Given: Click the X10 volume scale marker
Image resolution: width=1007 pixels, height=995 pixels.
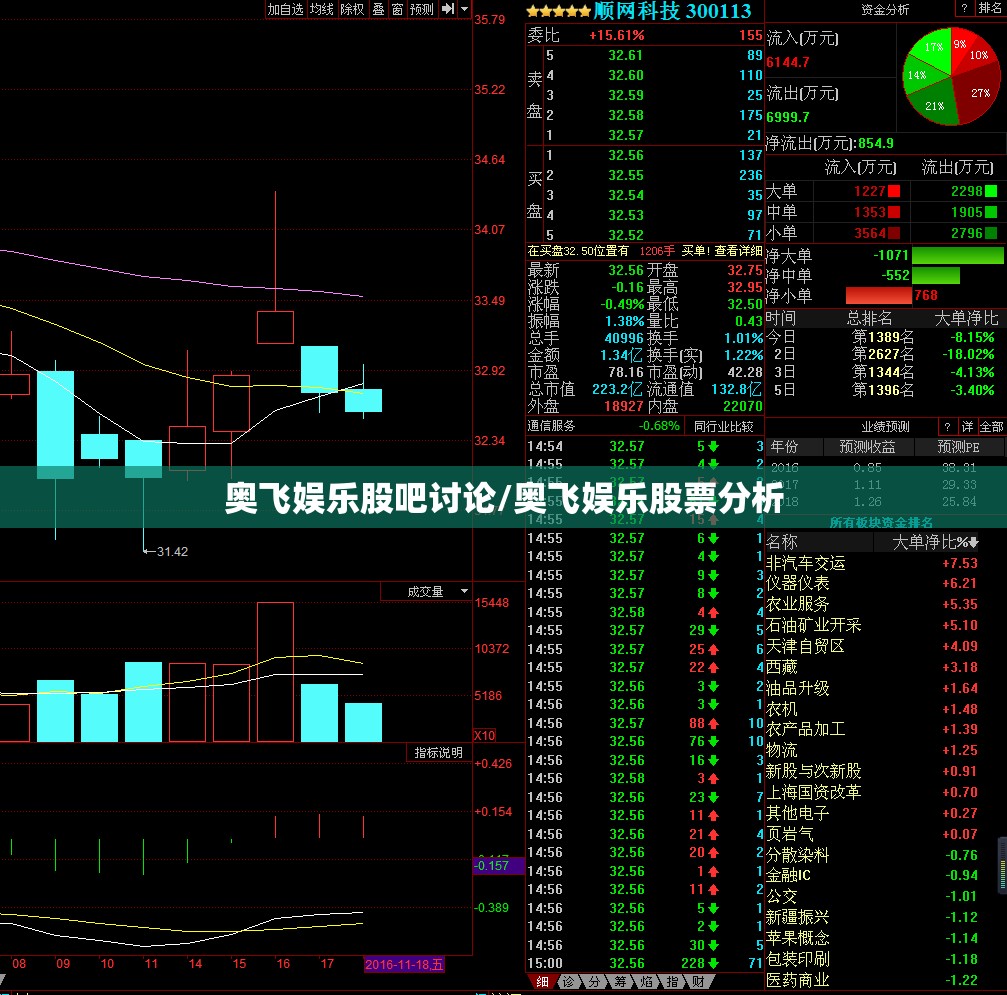Looking at the screenshot, I should click(x=484, y=735).
